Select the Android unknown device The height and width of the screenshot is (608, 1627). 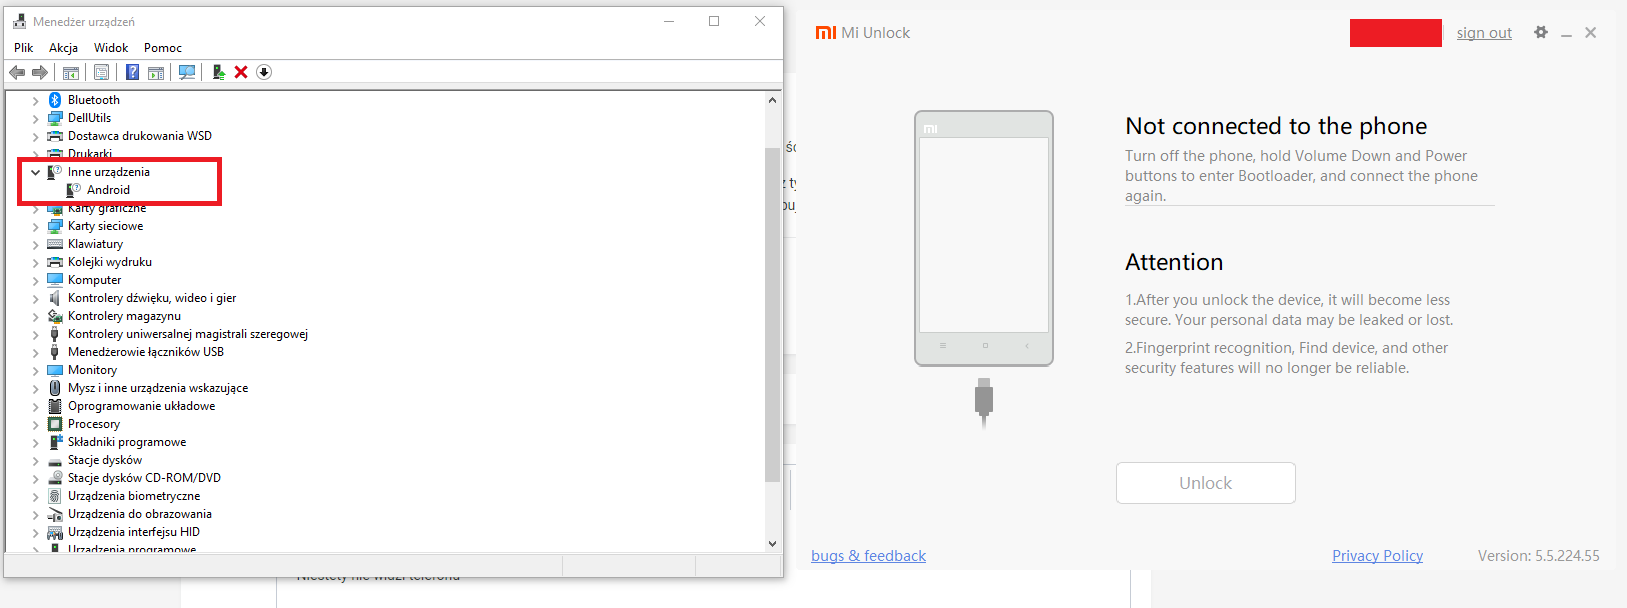coord(108,190)
